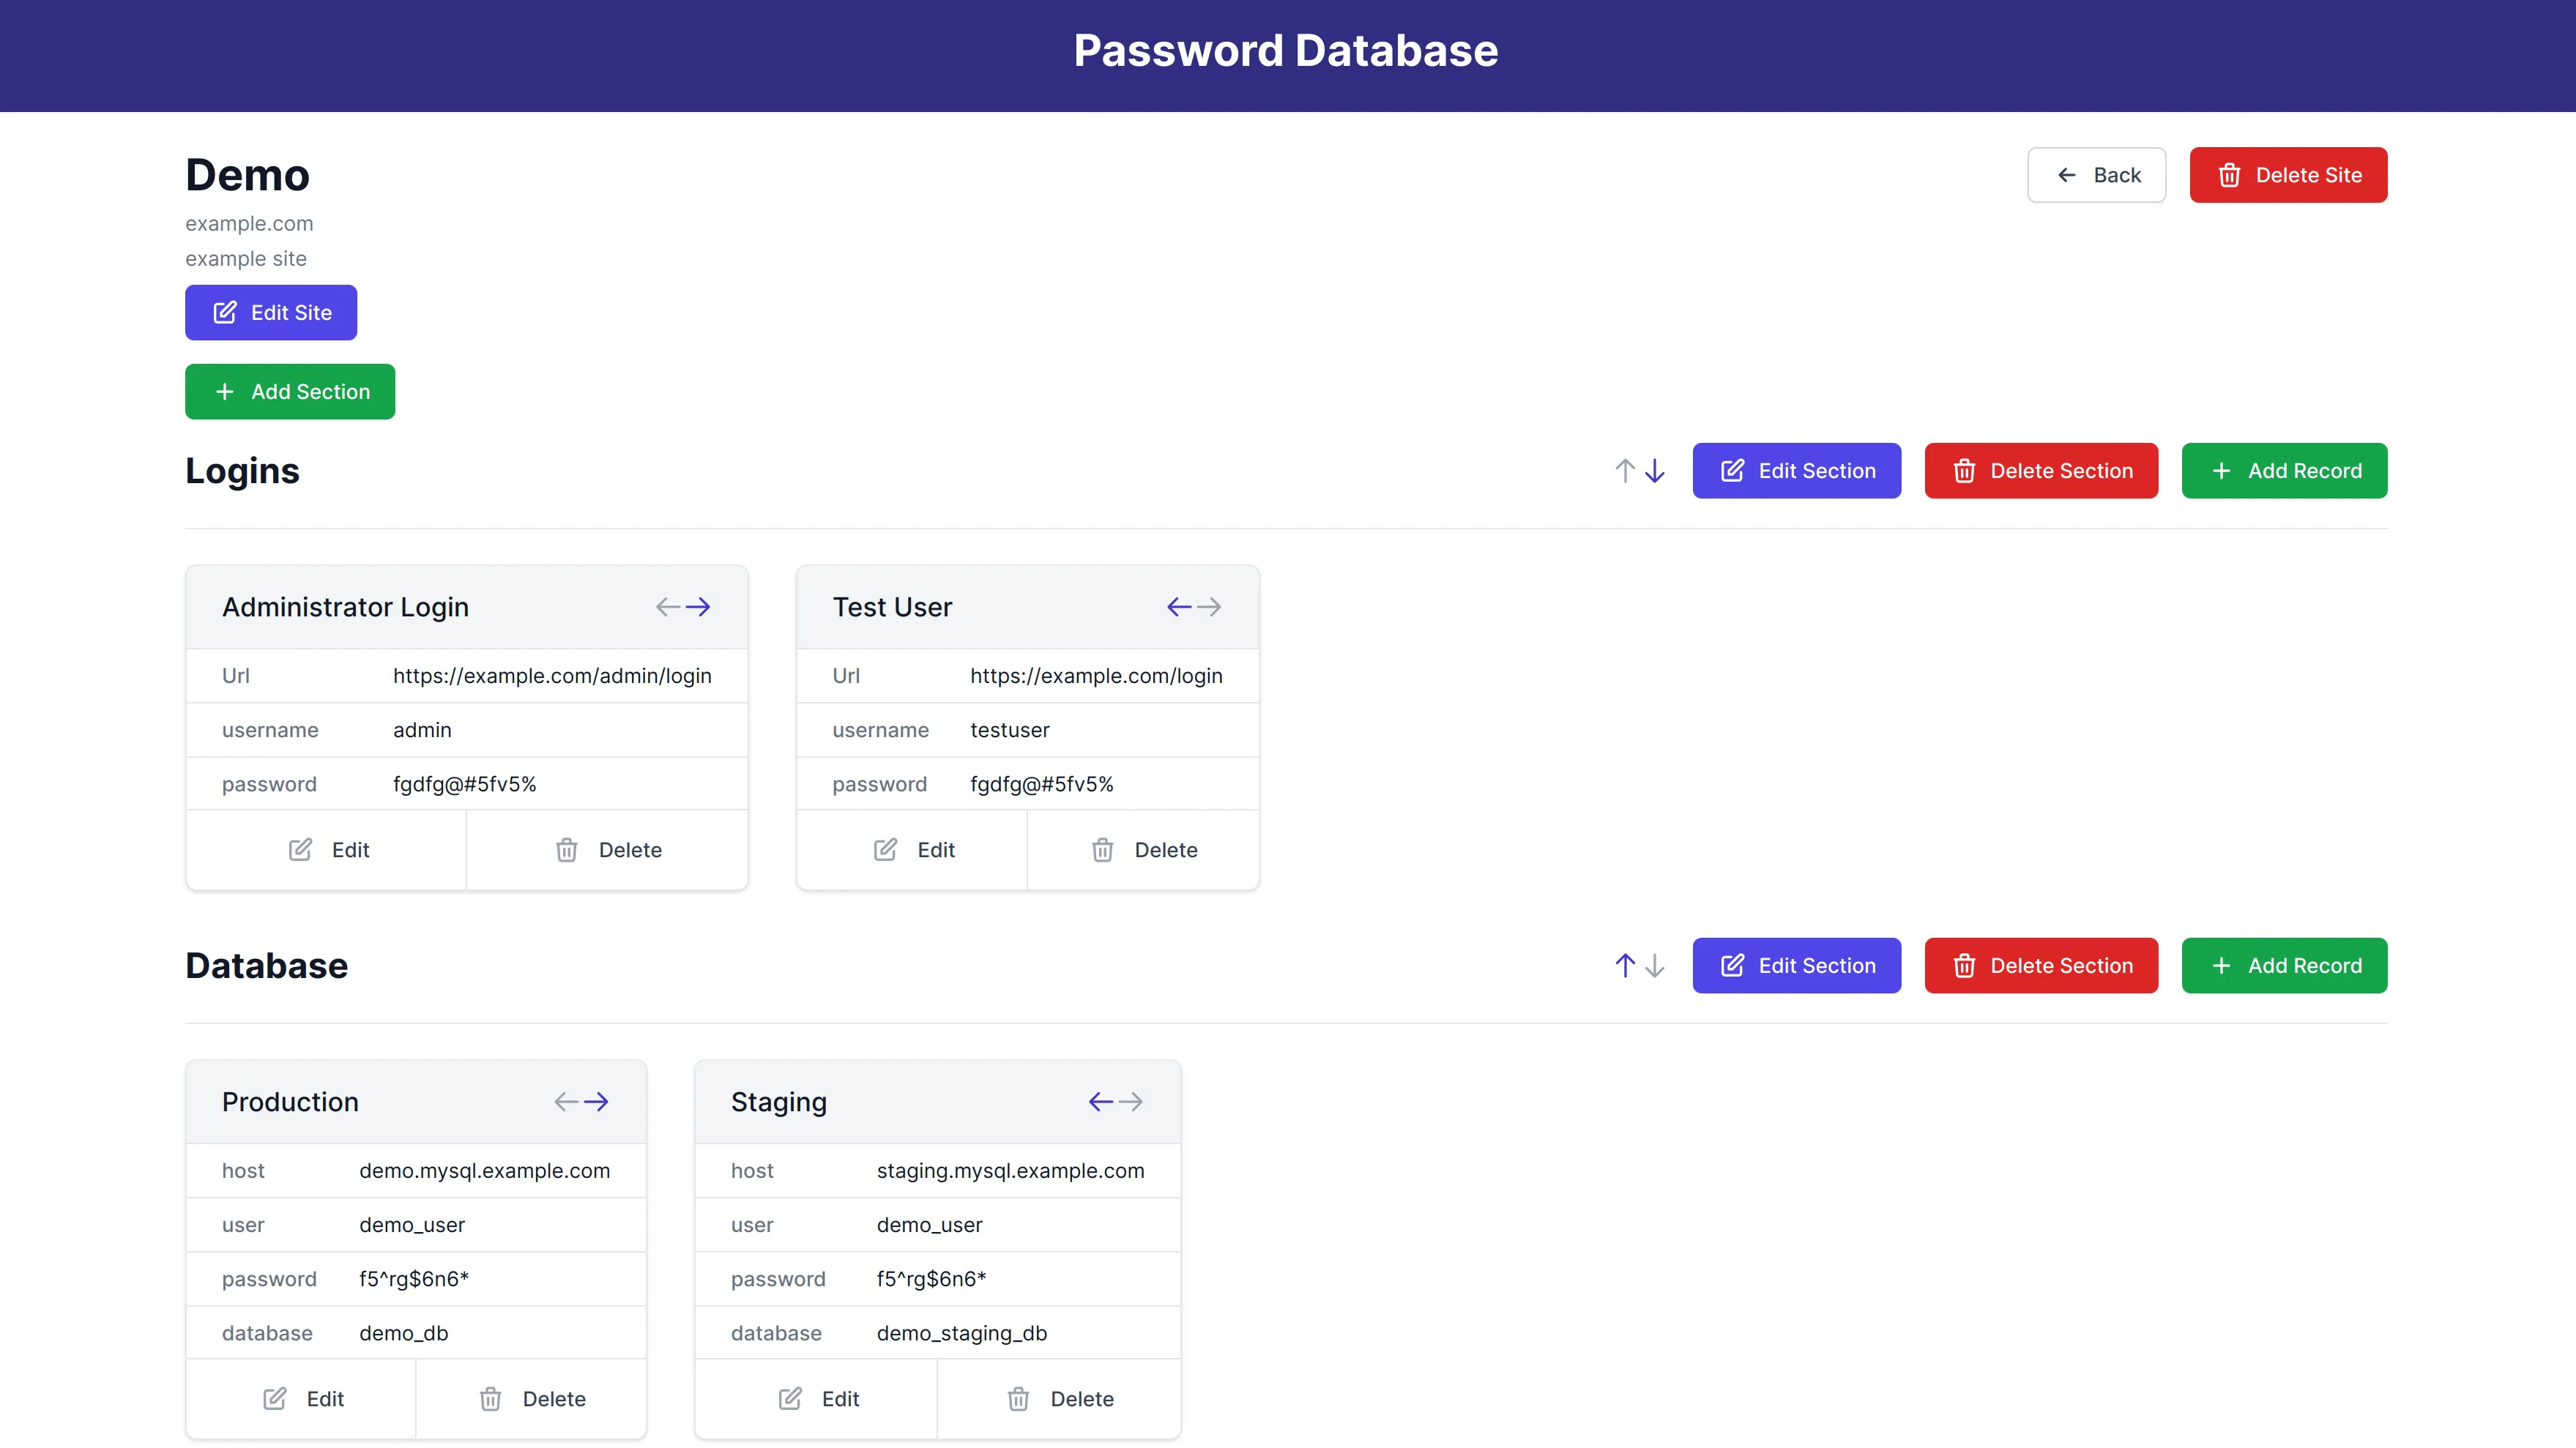Click the left arrow on the Staging card

click(x=1100, y=1101)
